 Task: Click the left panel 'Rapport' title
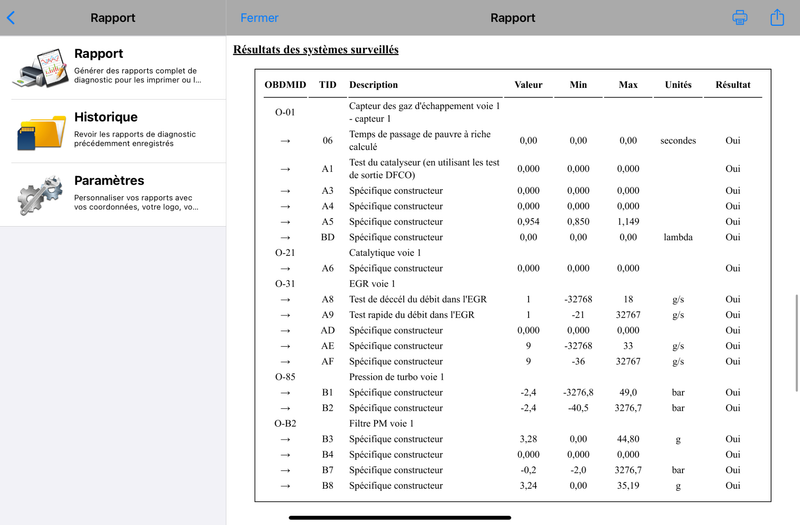coord(113,18)
